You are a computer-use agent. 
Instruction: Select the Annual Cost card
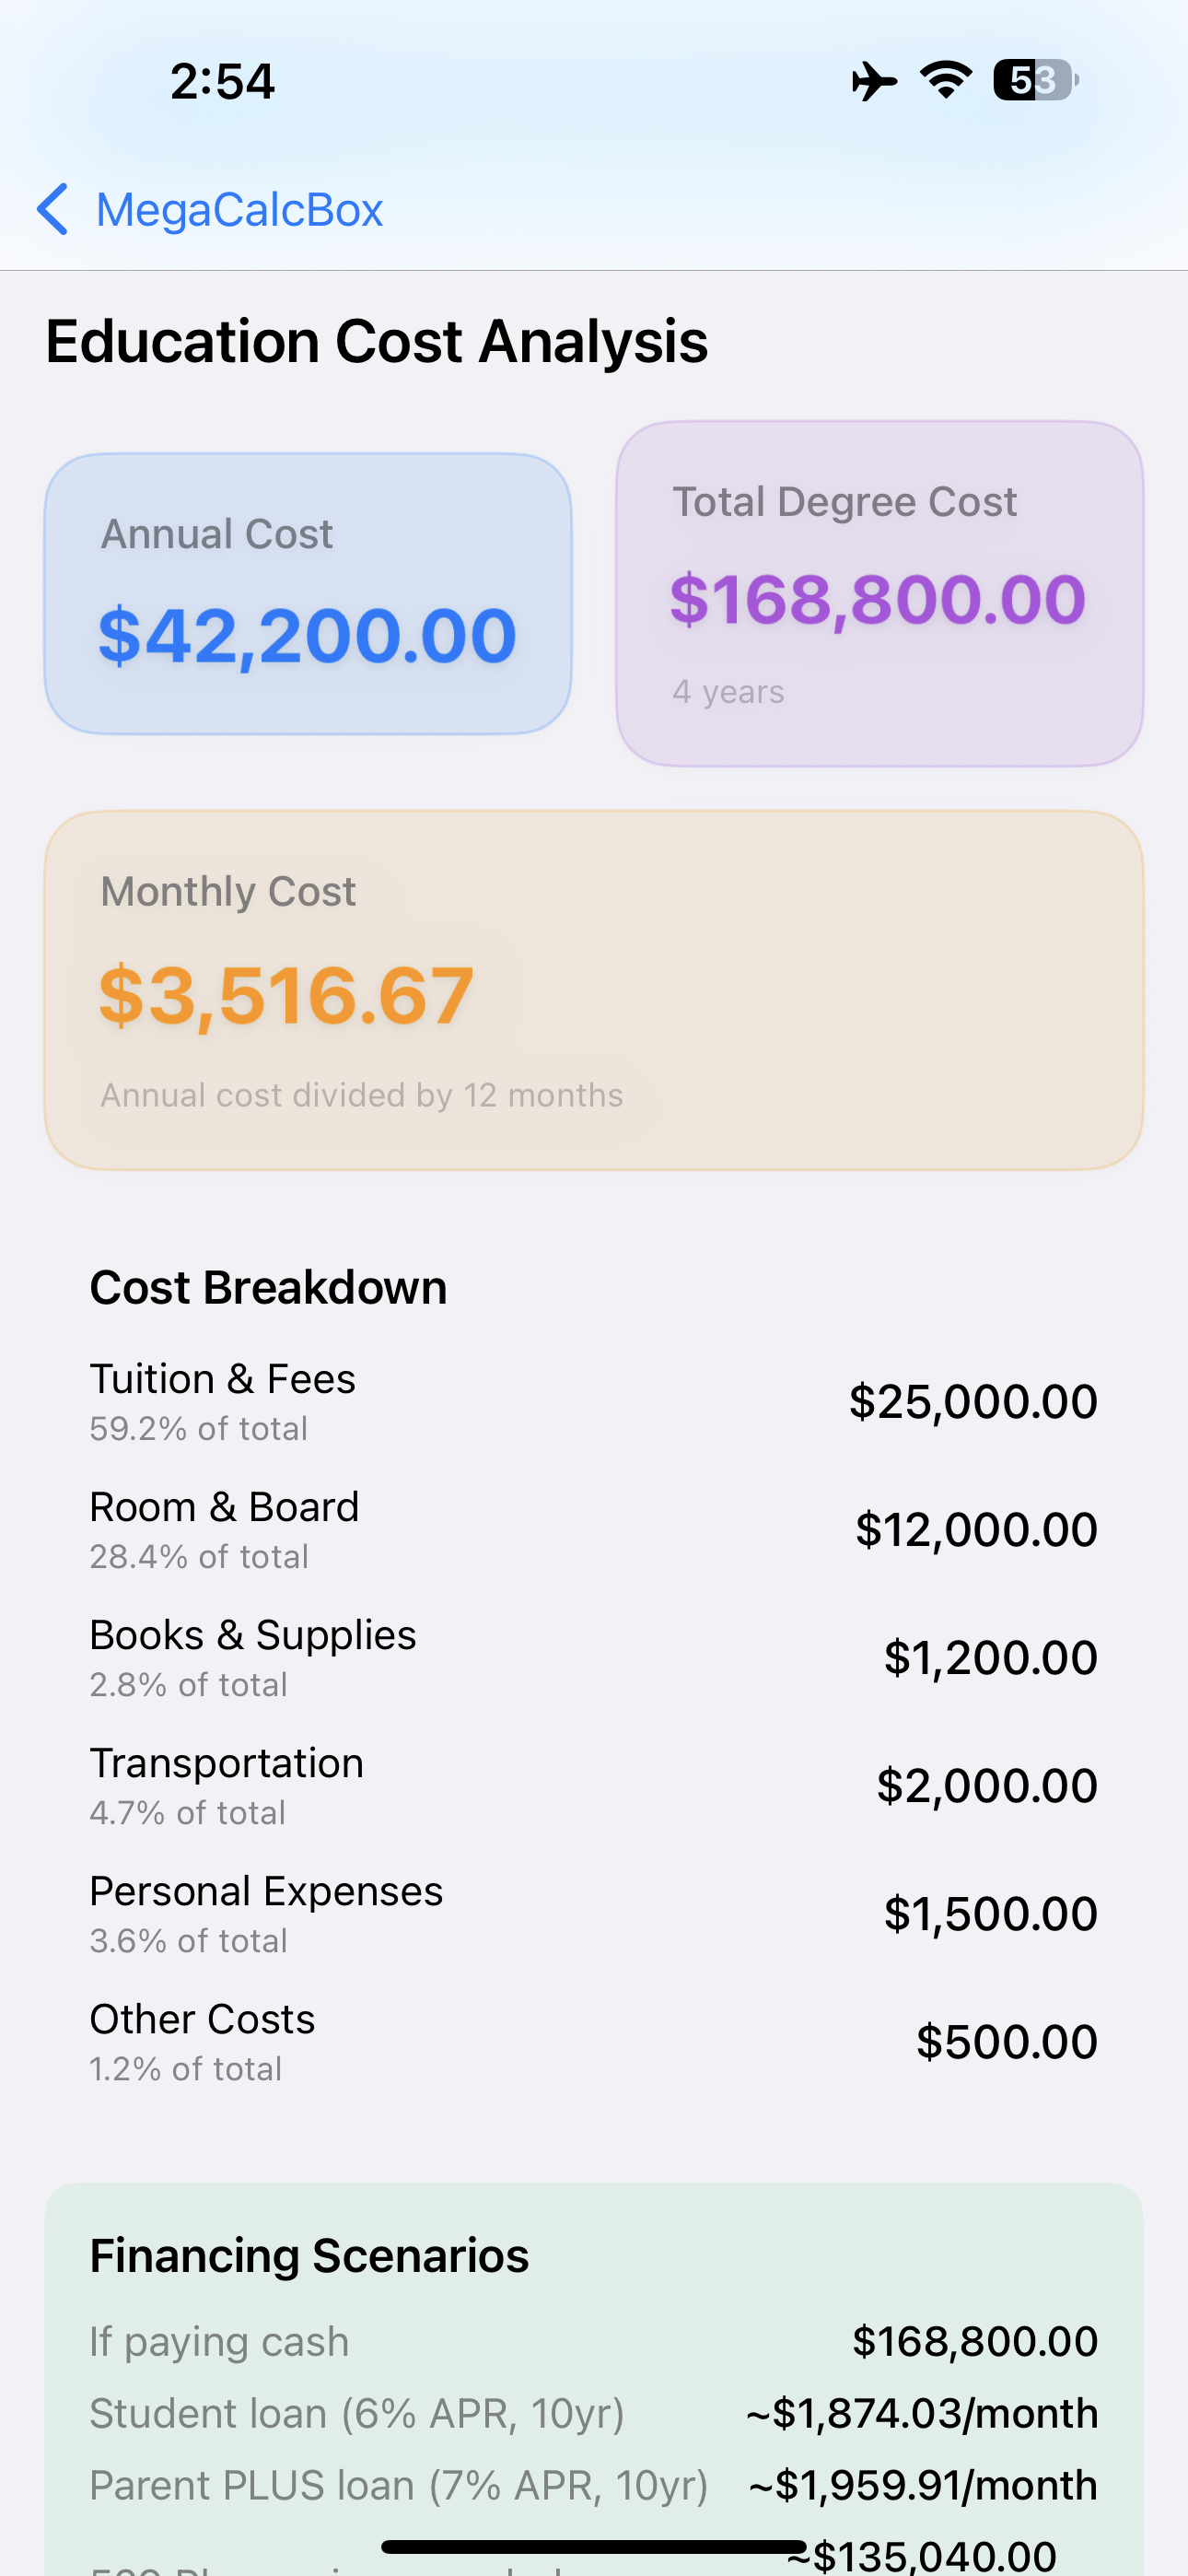pyautogui.click(x=308, y=594)
